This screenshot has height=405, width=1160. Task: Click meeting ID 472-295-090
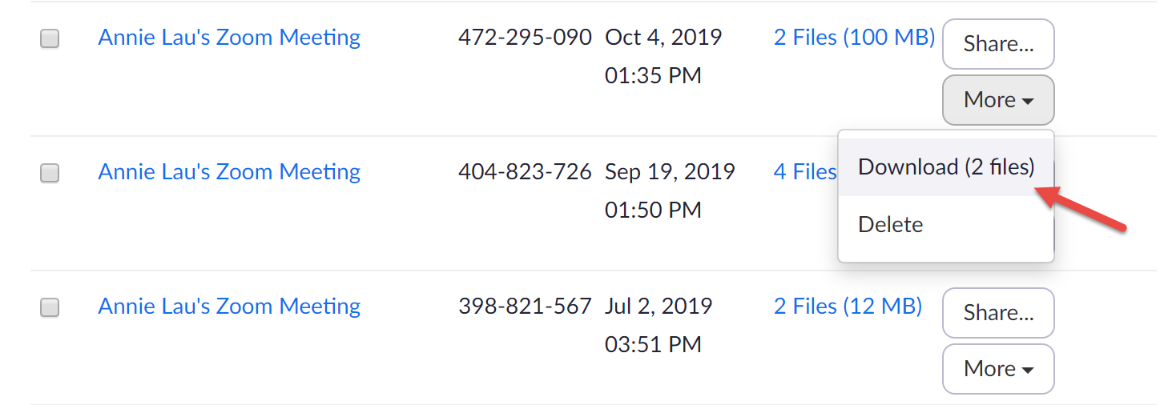coord(525,38)
